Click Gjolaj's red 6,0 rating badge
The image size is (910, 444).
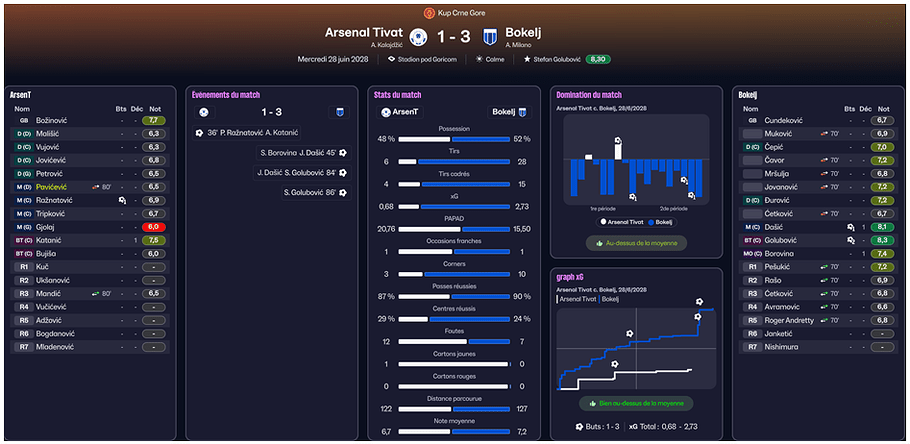point(154,227)
